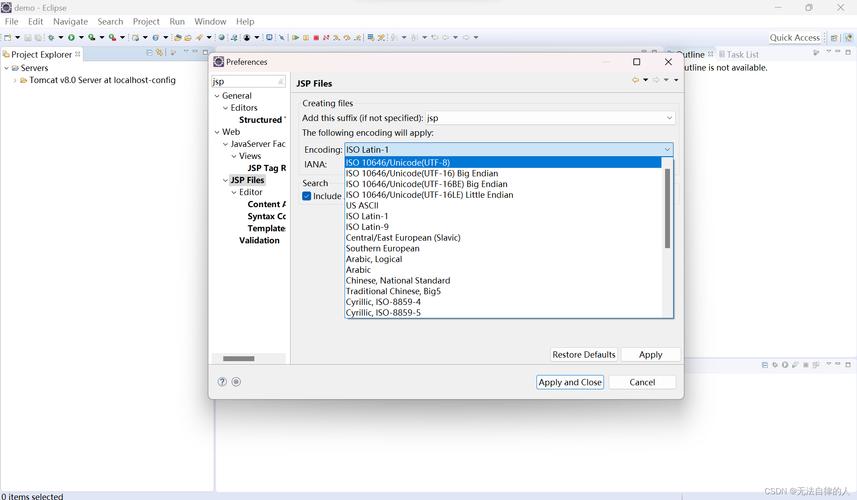Screen dimensions: 857x500
Task: Click the green Run toolbar icon
Action: point(71,38)
